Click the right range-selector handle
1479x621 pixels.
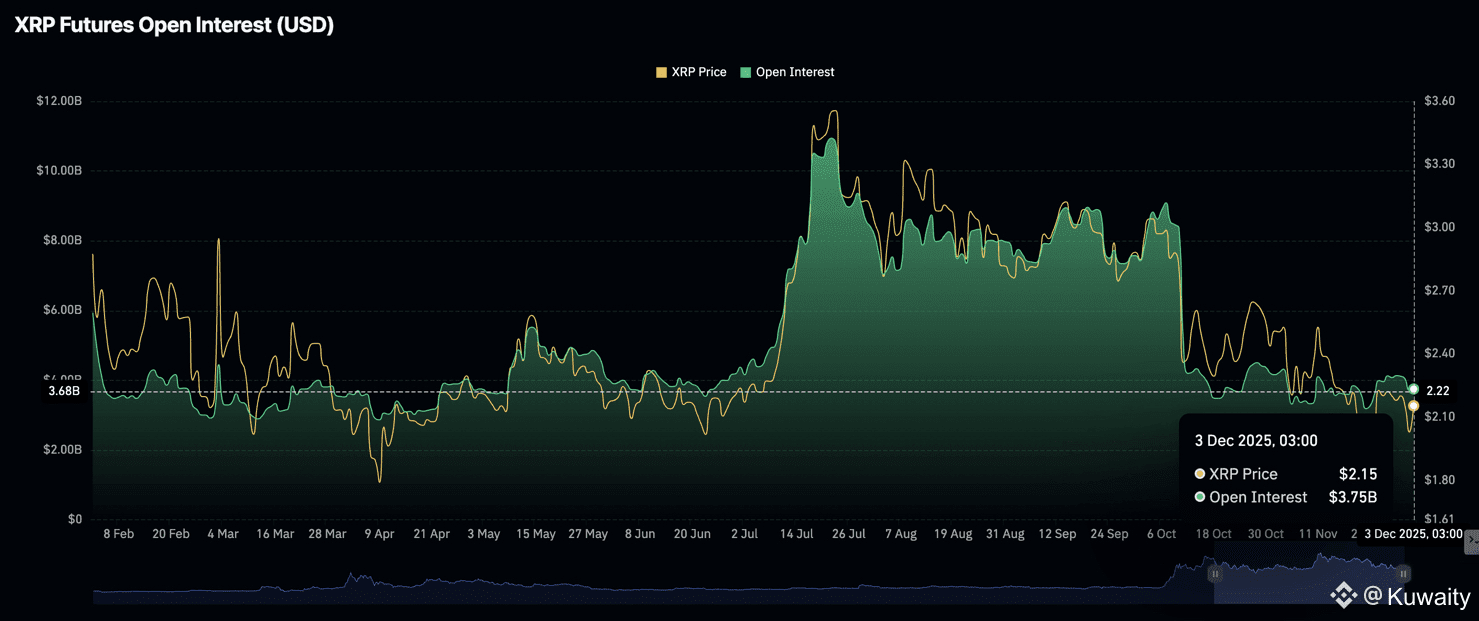(1403, 574)
